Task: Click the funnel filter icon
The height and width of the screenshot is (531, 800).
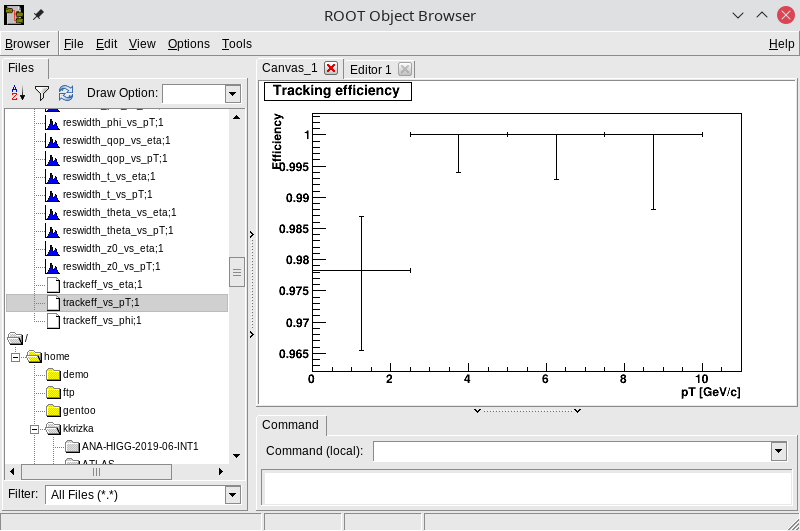Action: [42, 93]
